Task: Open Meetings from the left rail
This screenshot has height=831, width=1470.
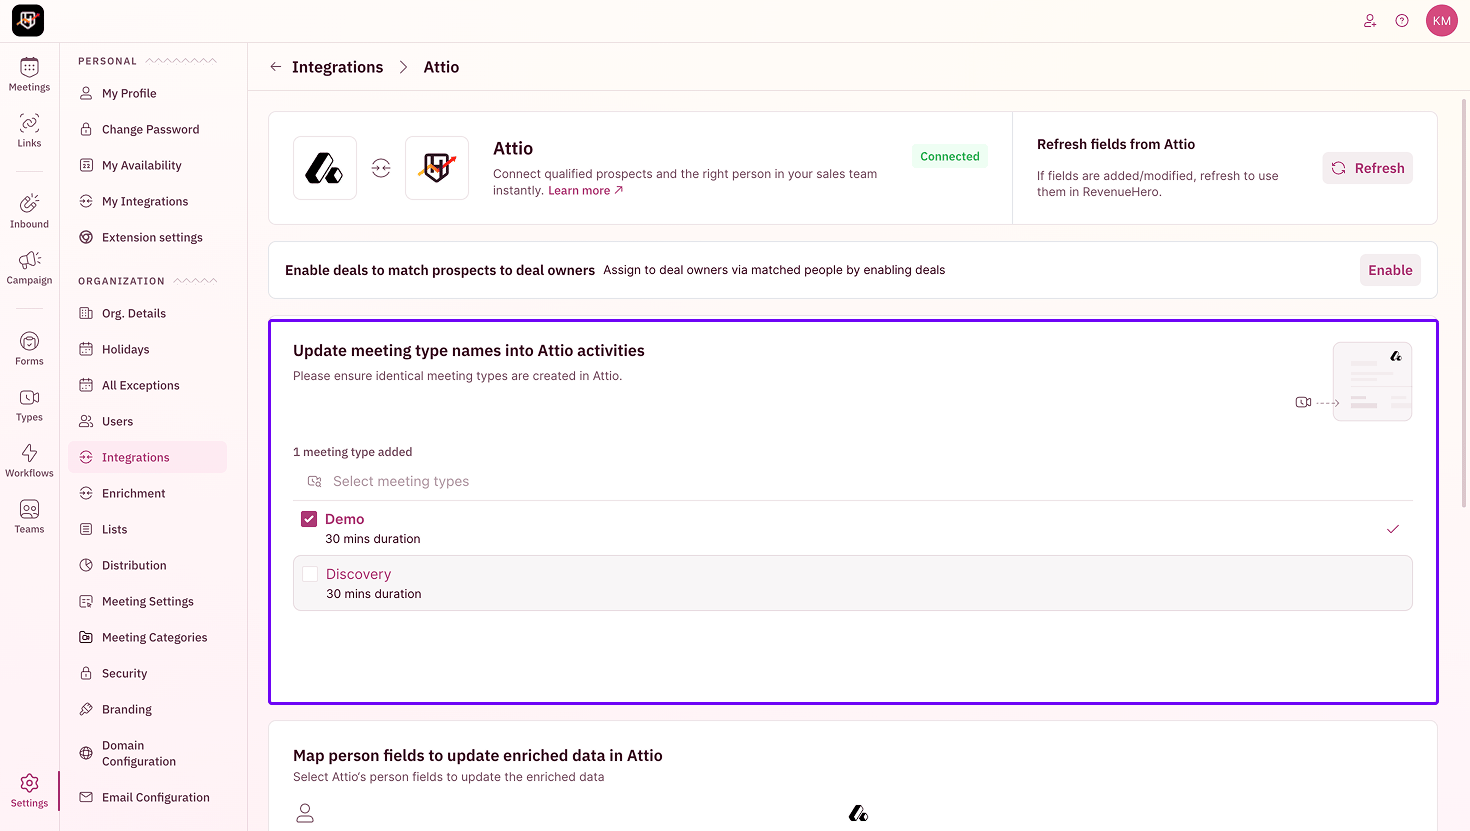Action: pyautogui.click(x=29, y=75)
